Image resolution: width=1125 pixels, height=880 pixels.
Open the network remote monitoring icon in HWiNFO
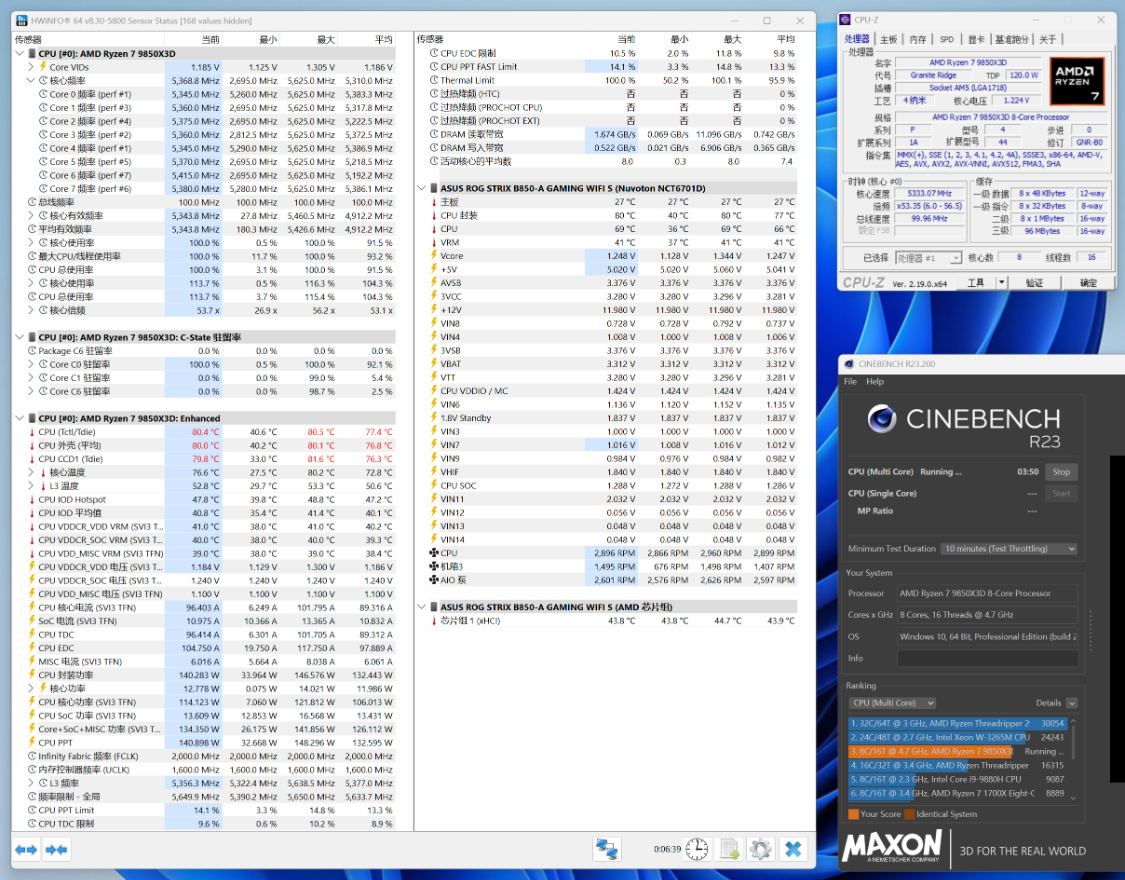607,850
